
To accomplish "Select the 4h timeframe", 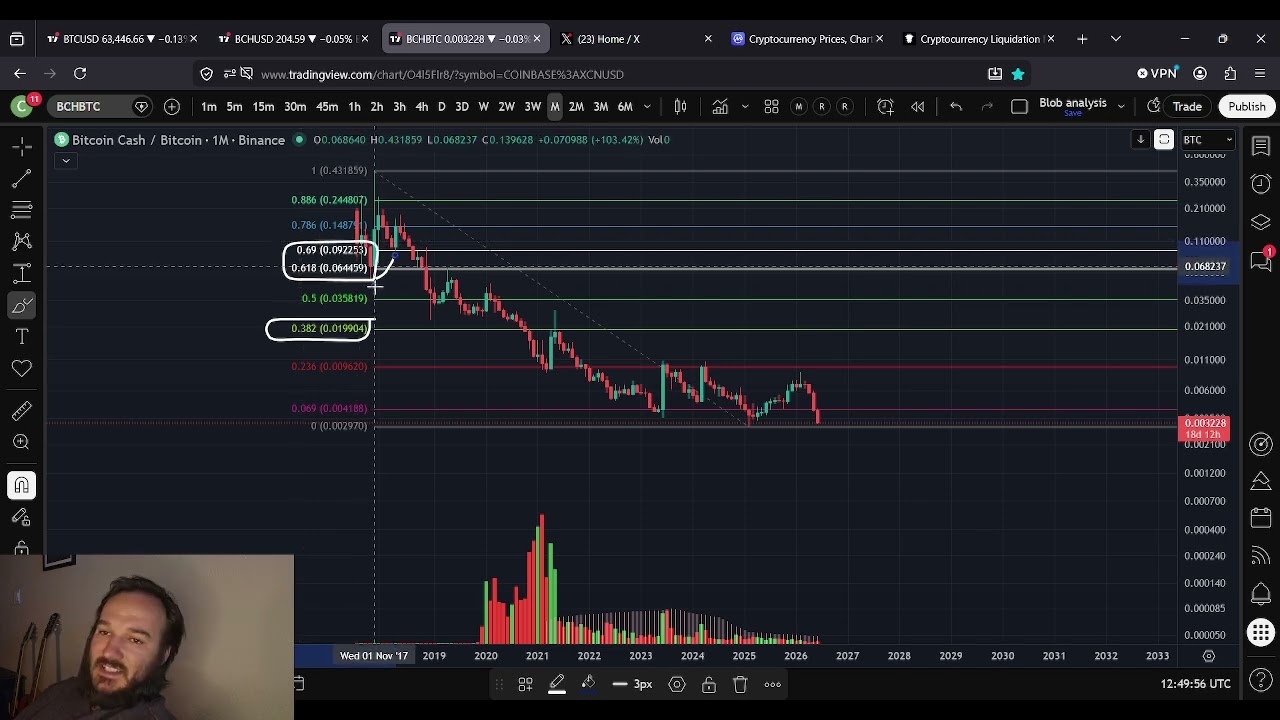I will pos(421,106).
